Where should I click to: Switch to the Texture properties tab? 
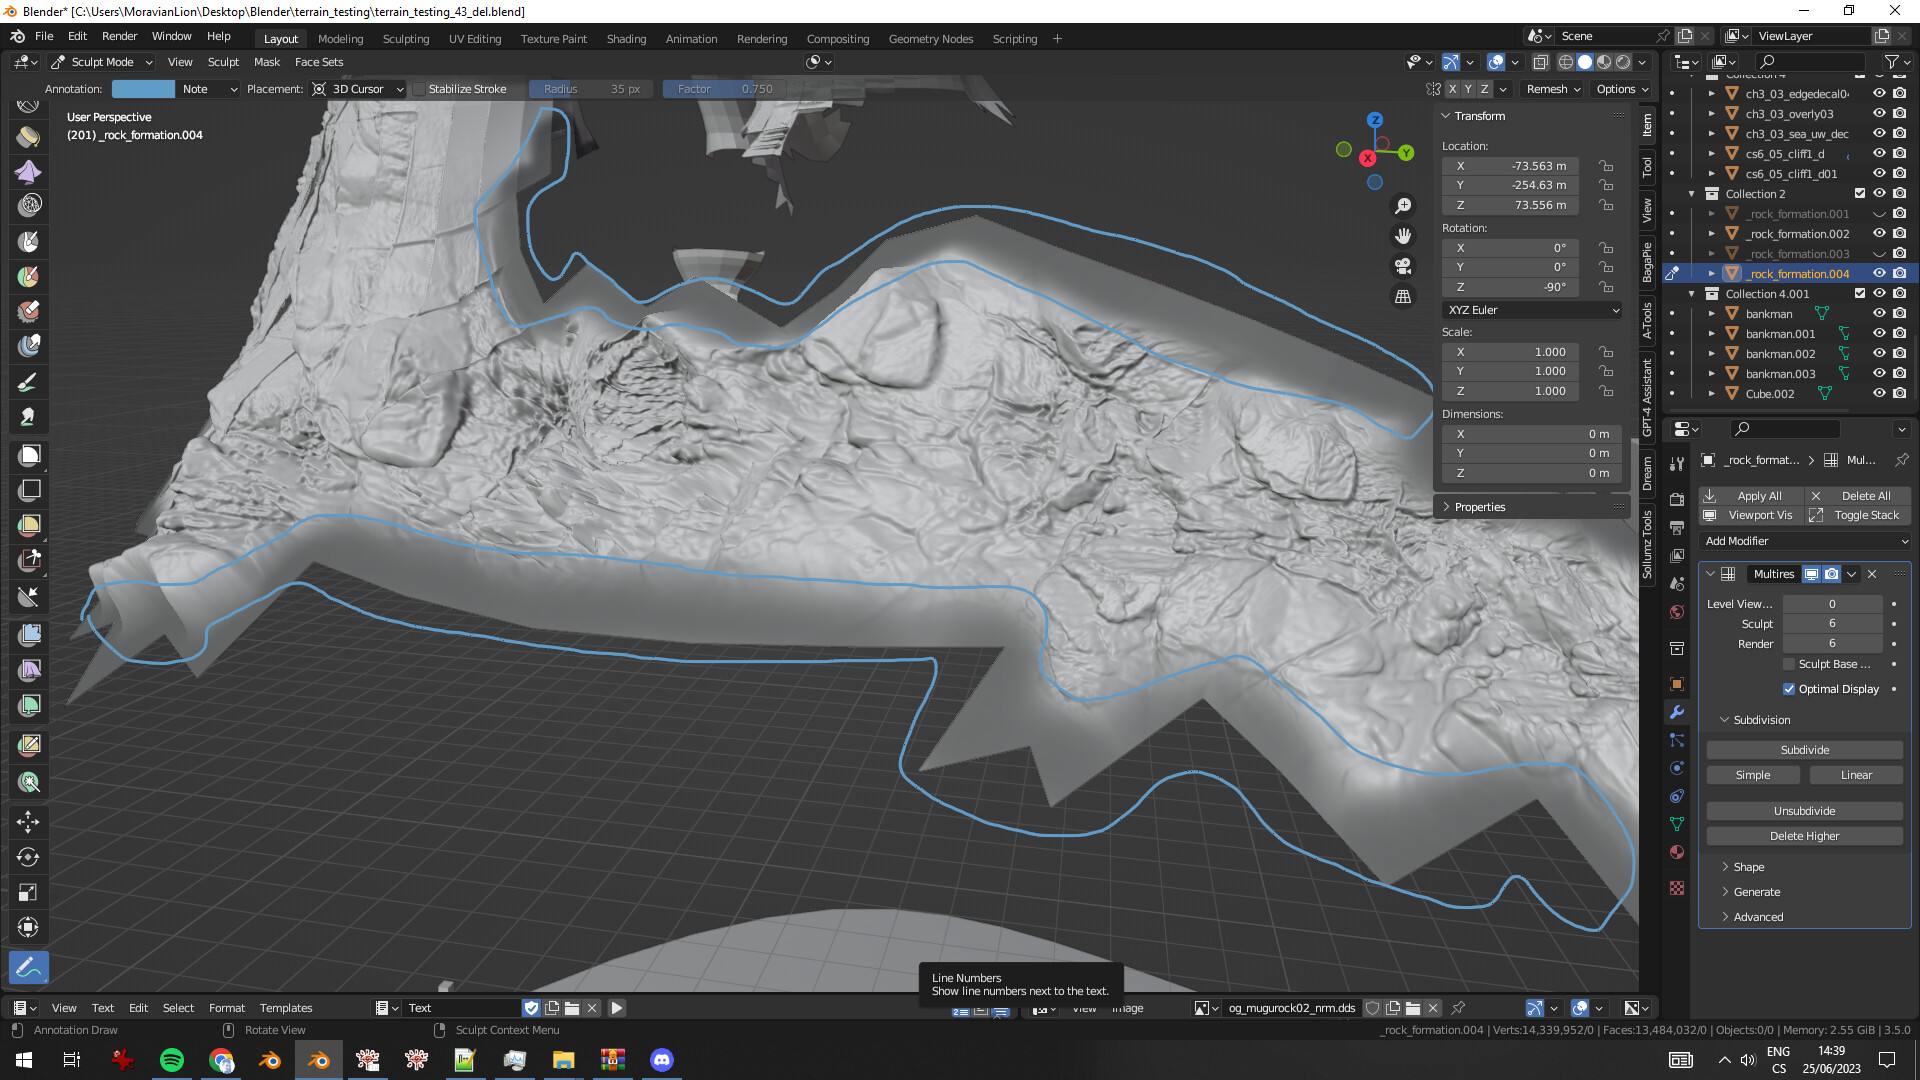coord(1678,887)
